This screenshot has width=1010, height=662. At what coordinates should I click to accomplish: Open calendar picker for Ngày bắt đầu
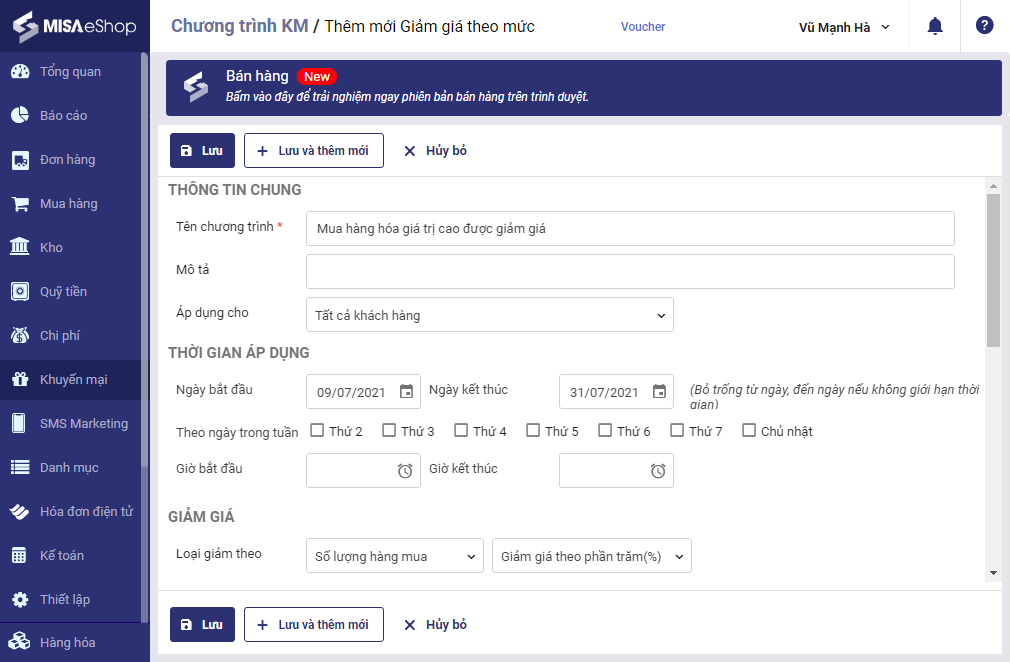click(406, 392)
